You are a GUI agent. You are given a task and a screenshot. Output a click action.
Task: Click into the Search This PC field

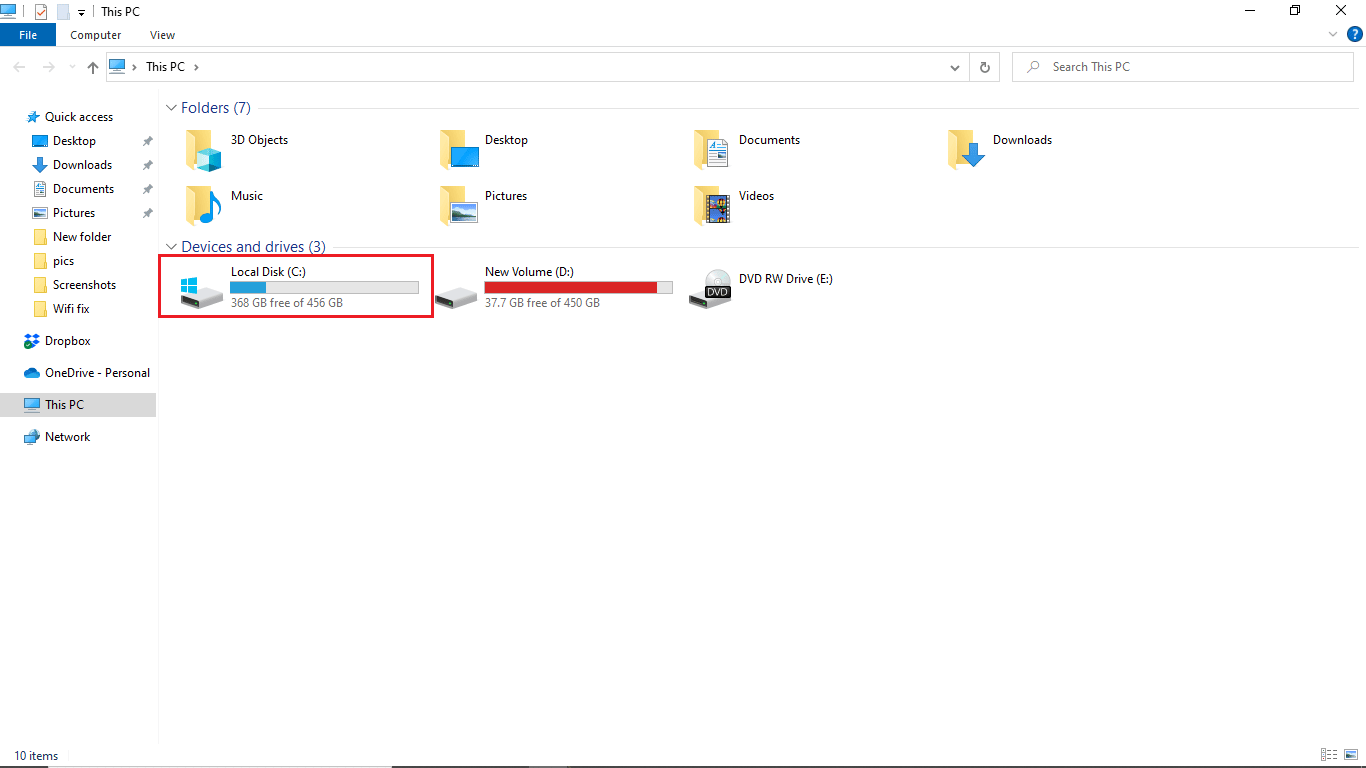click(x=1183, y=67)
